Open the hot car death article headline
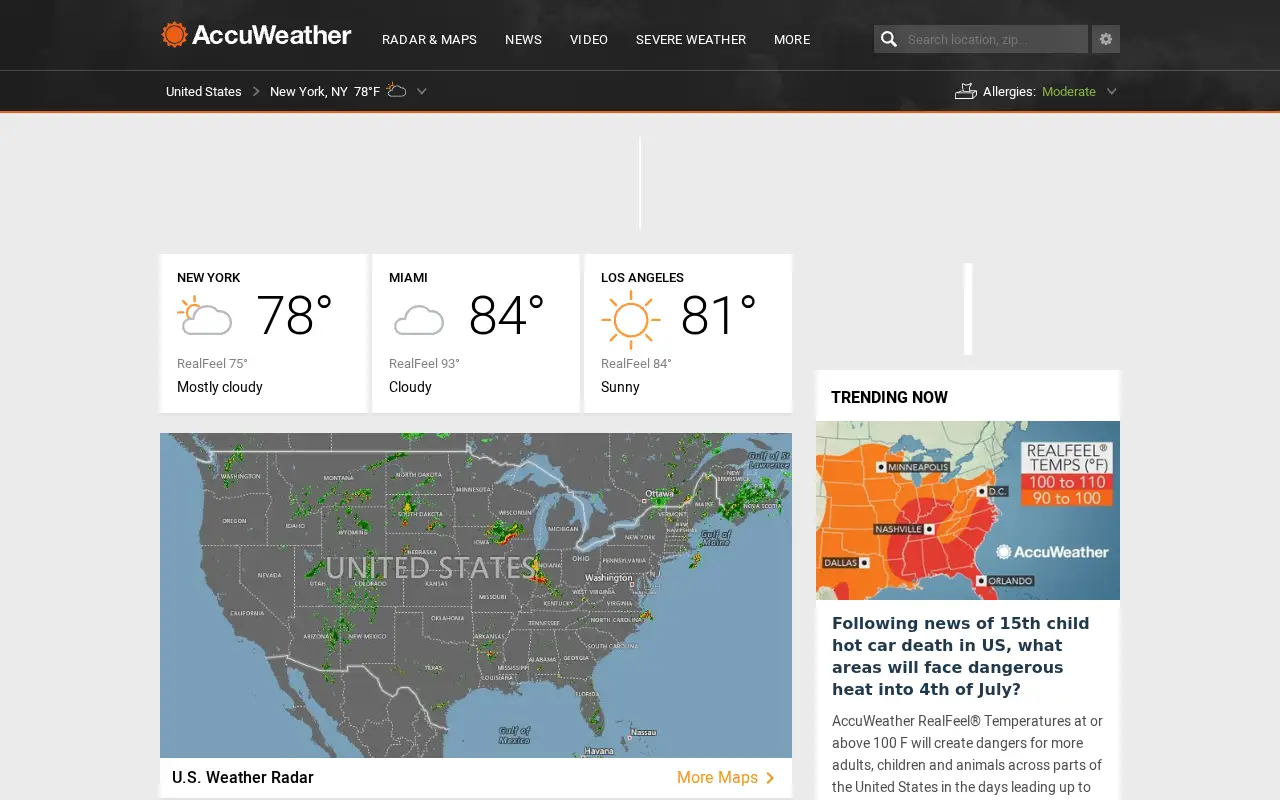 961,656
